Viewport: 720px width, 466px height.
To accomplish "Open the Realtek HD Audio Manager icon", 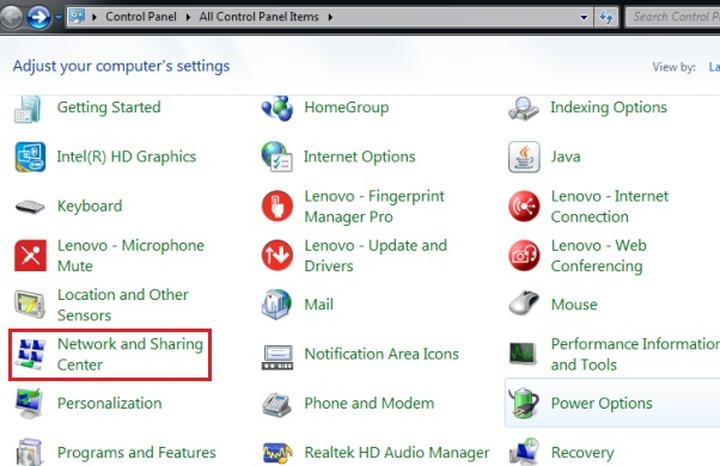I will tap(277, 453).
